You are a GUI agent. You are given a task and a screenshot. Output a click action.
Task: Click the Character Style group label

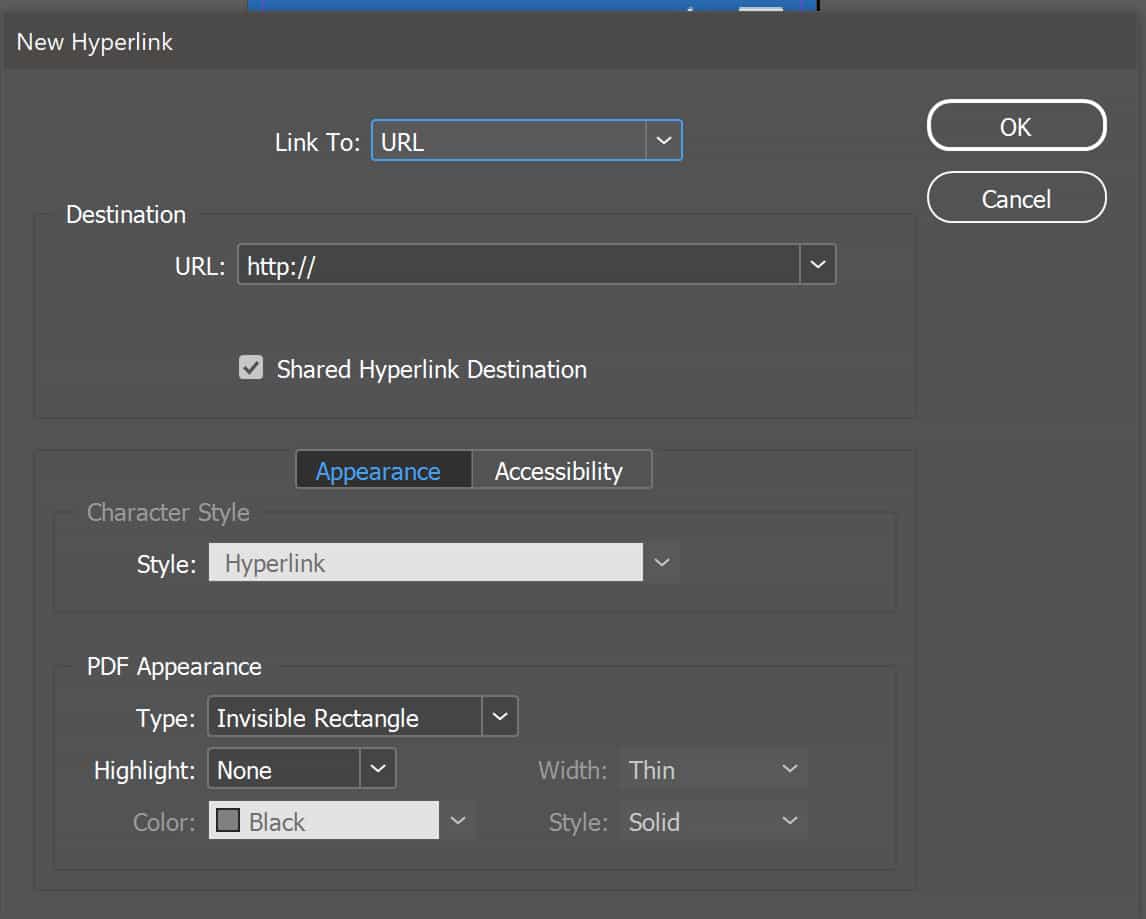[x=168, y=513]
